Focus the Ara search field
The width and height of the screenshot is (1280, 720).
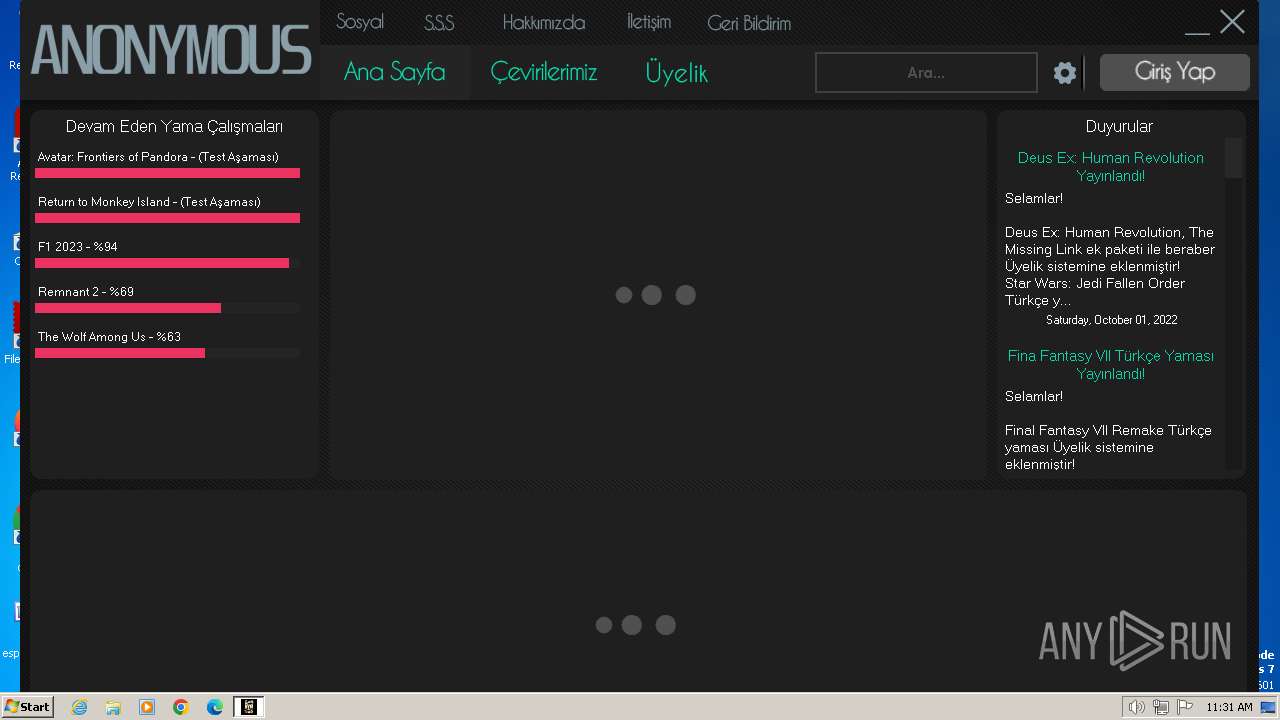926,72
